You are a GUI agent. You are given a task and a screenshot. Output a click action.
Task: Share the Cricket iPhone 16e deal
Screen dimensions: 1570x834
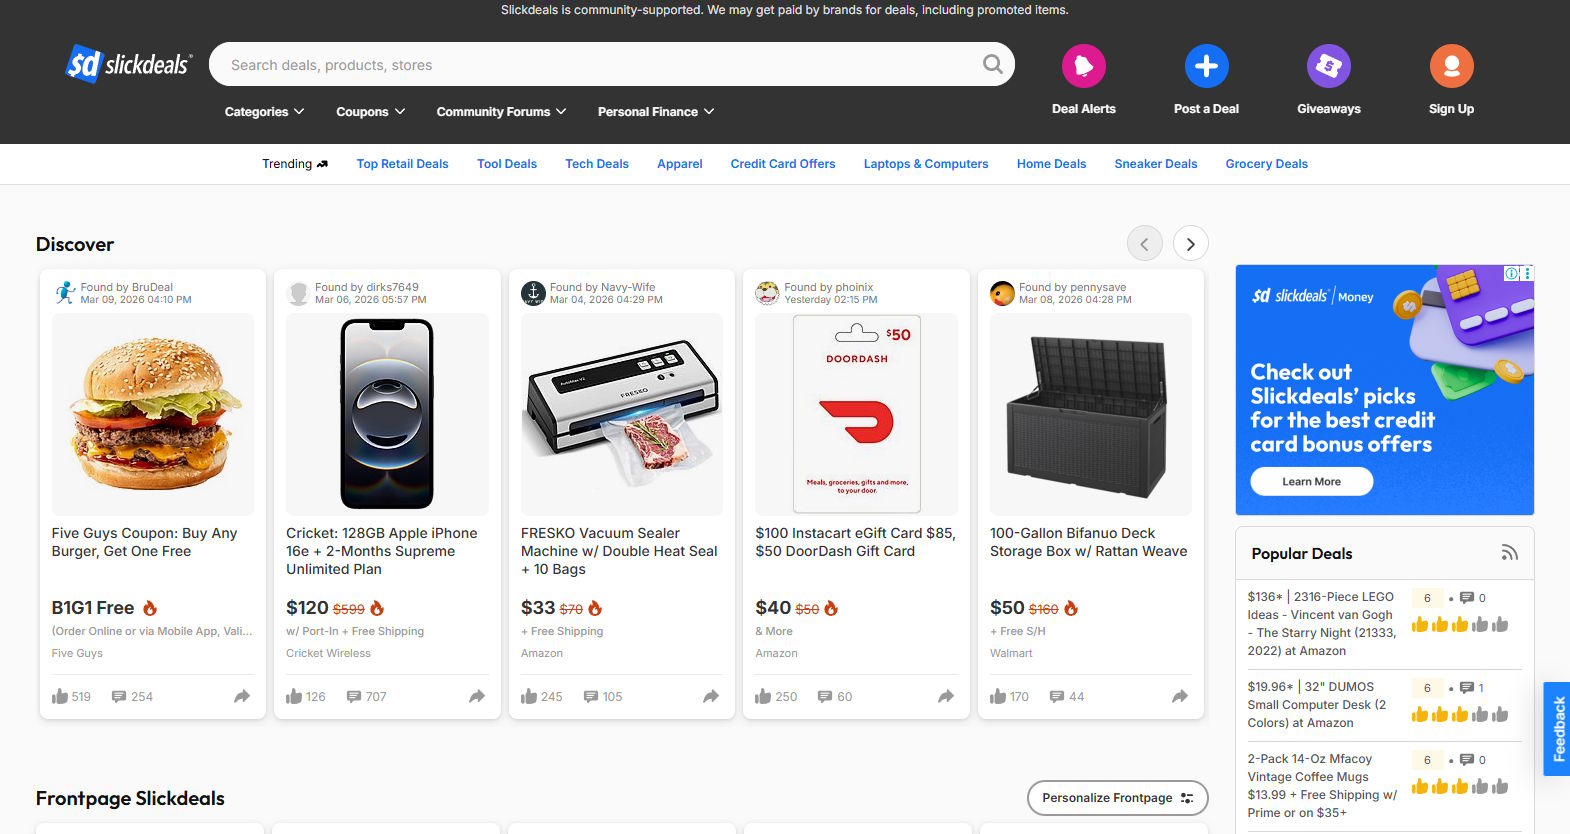[477, 696]
